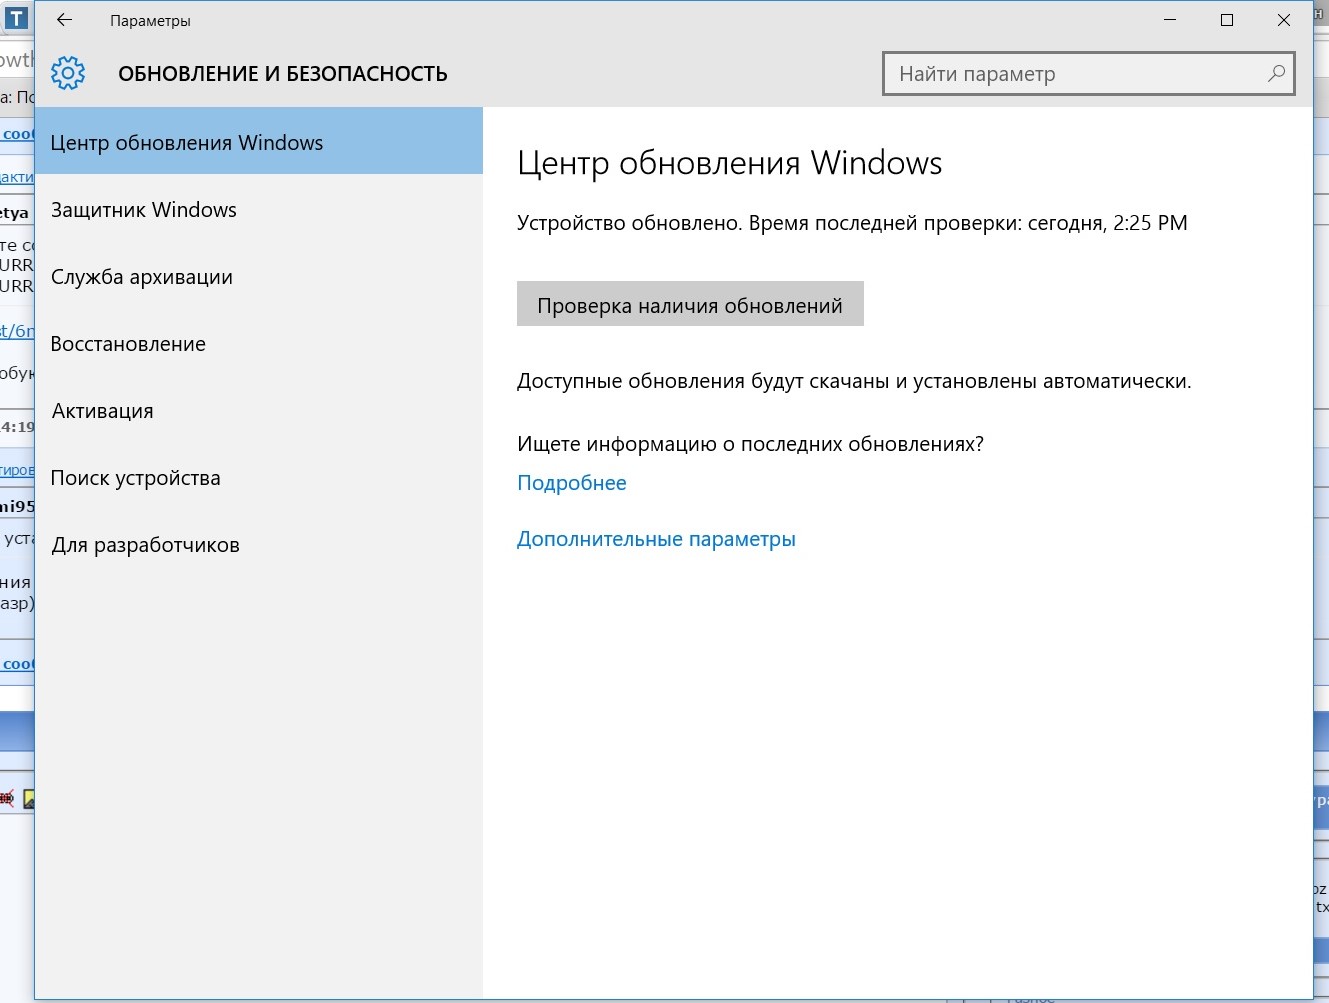Focus the Найти параметр search field
1329x1003 pixels.
point(1089,74)
